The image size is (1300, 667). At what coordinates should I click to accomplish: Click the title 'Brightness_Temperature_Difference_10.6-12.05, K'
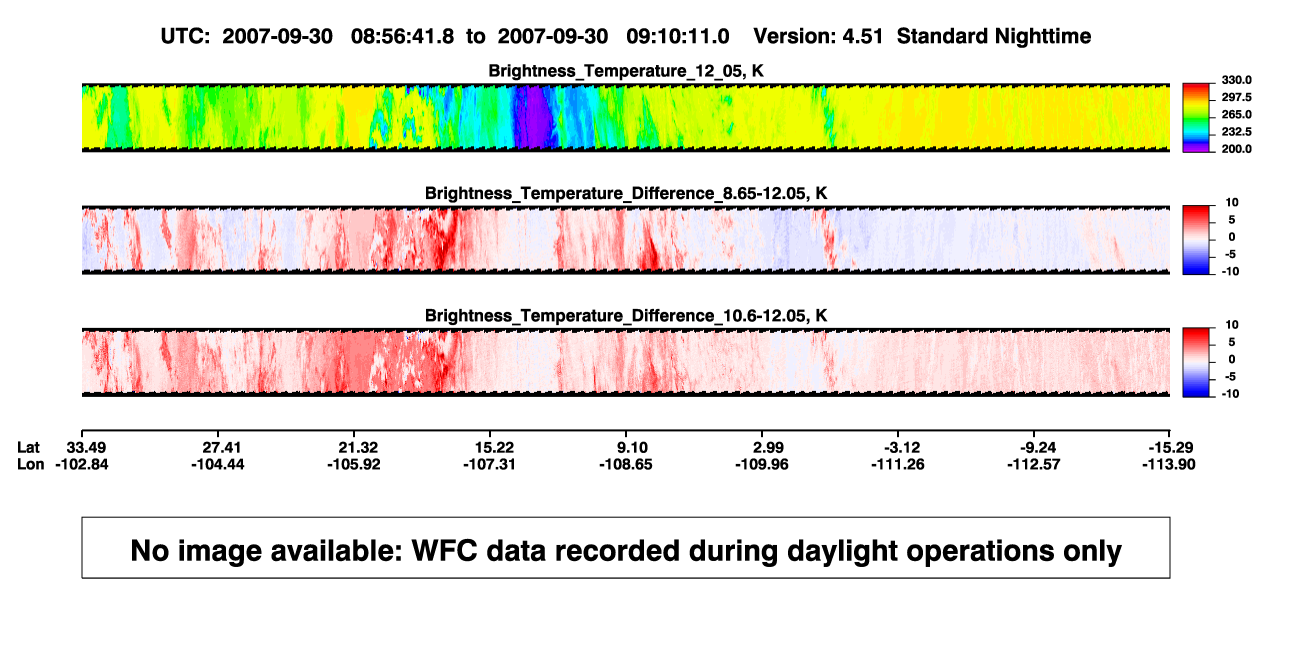point(626,316)
